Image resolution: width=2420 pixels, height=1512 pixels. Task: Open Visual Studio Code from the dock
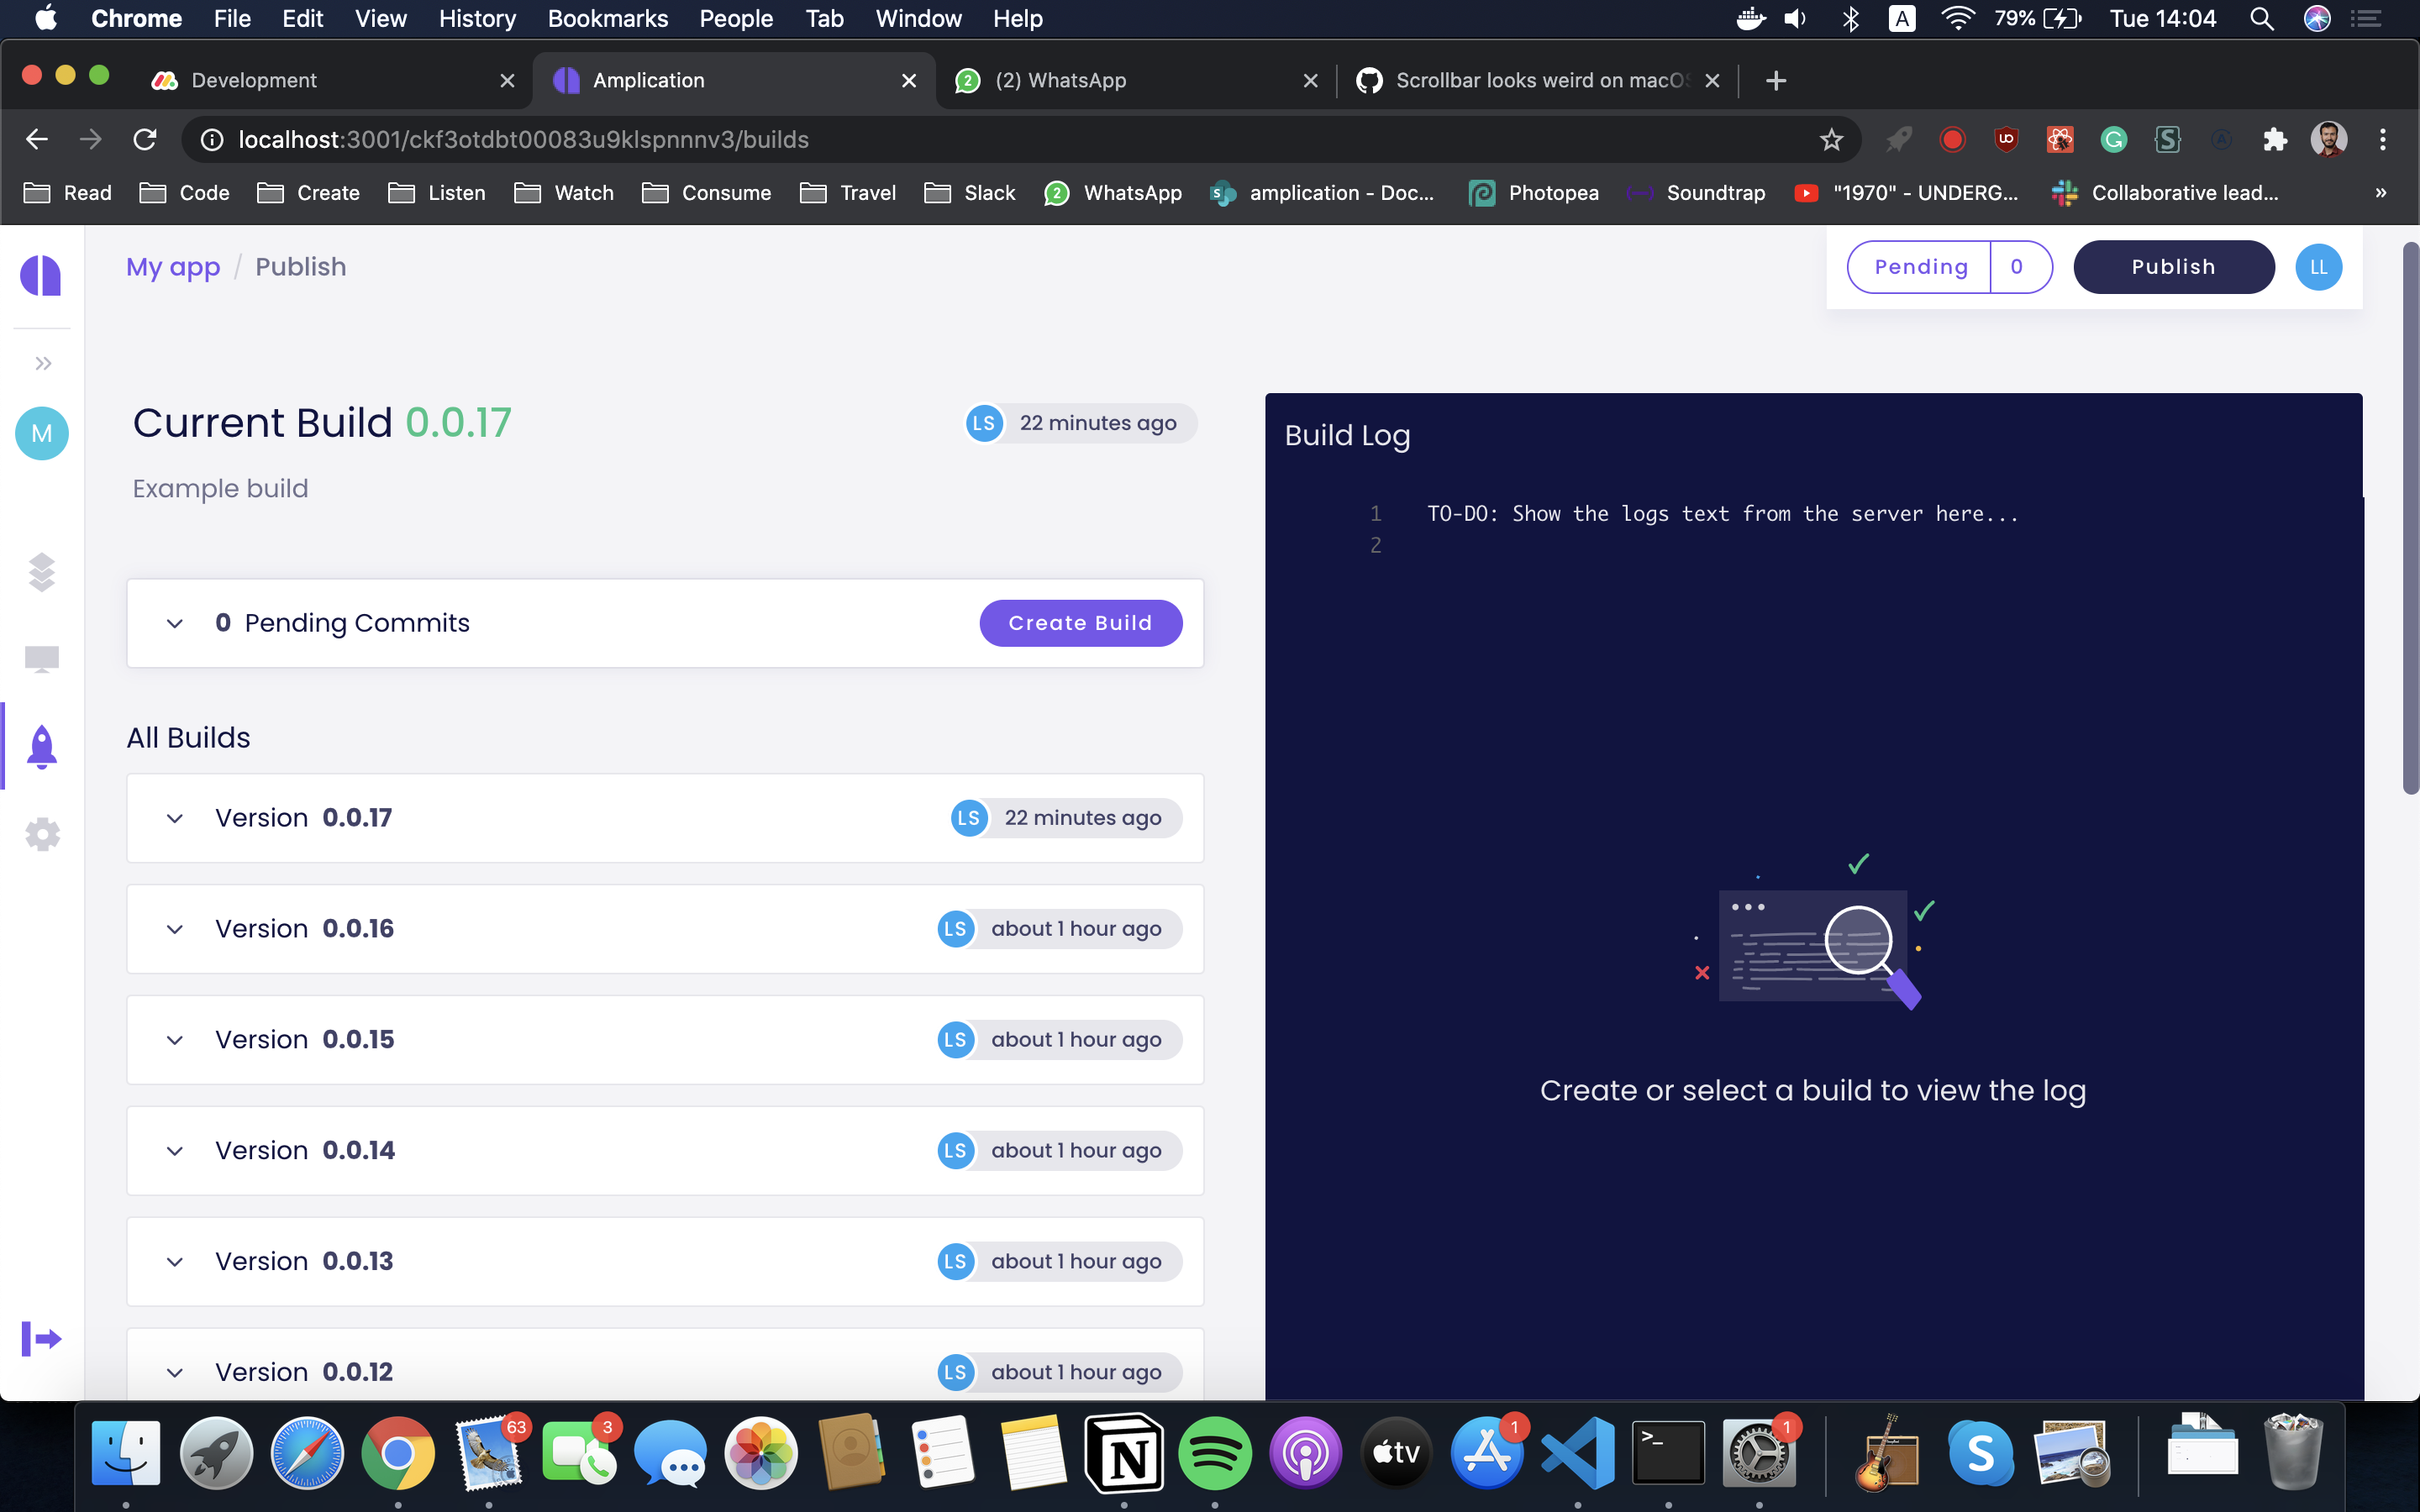pyautogui.click(x=1577, y=1453)
